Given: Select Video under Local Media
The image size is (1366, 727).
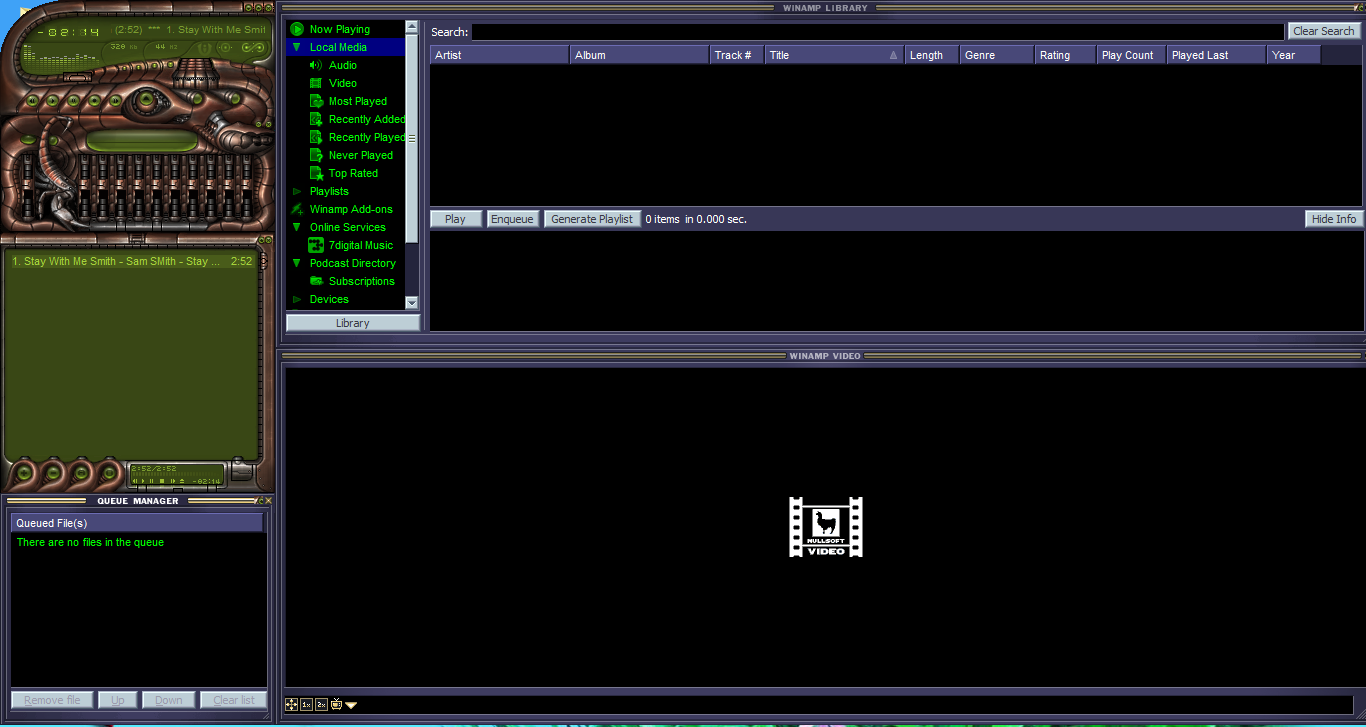Looking at the screenshot, I should tap(343, 83).
